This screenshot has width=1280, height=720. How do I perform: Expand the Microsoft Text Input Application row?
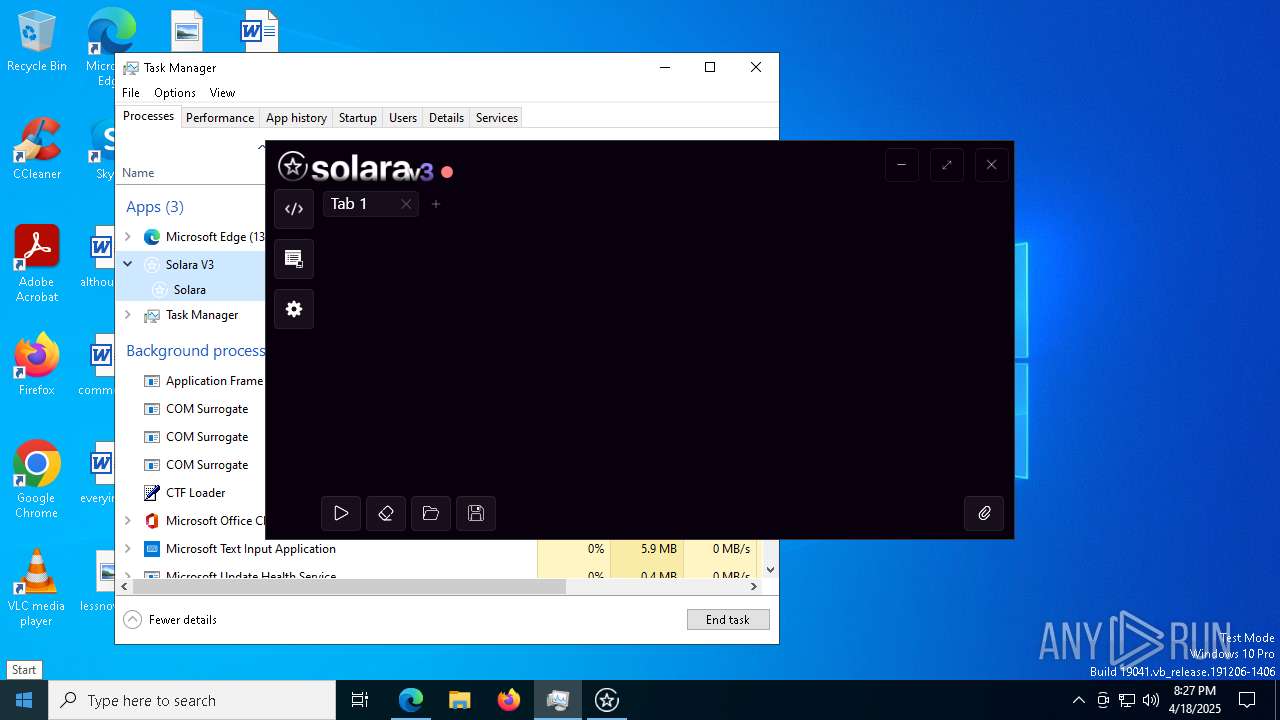click(x=128, y=549)
